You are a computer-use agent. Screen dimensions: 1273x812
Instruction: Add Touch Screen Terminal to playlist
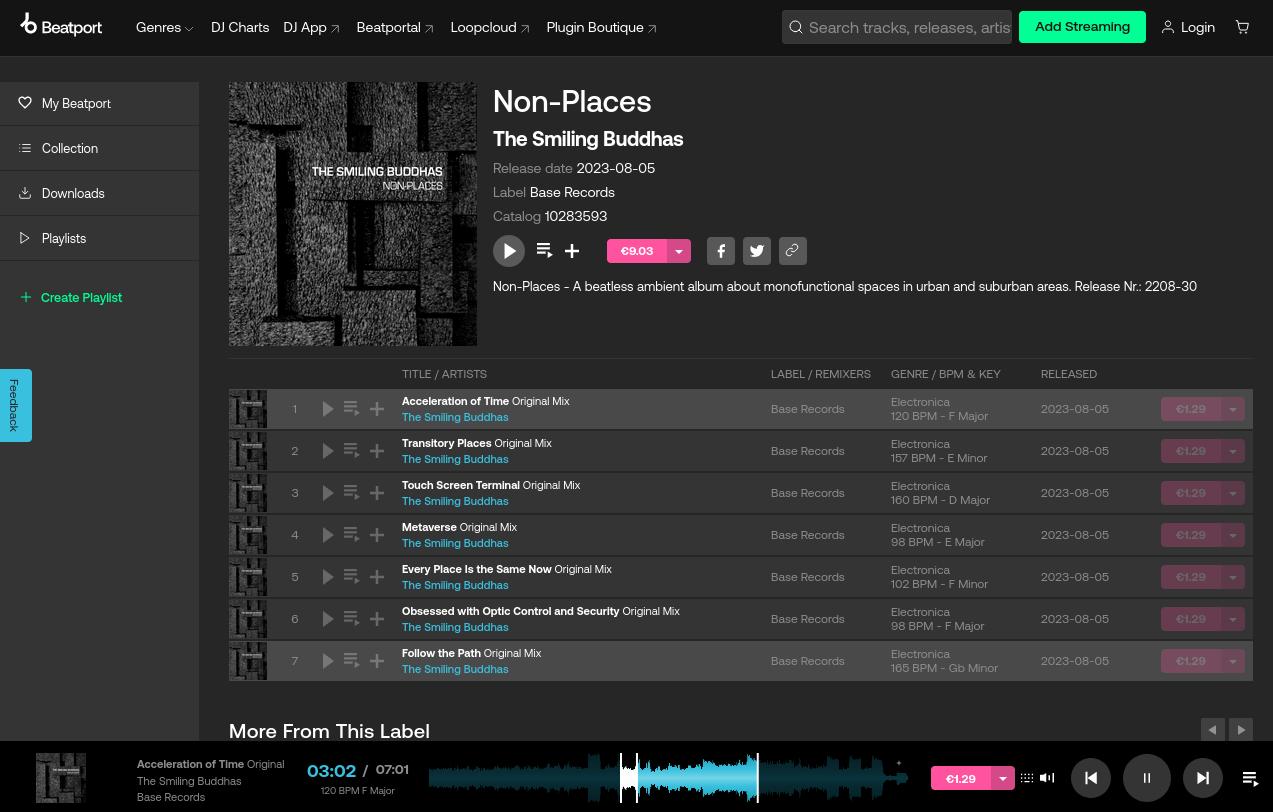point(377,493)
